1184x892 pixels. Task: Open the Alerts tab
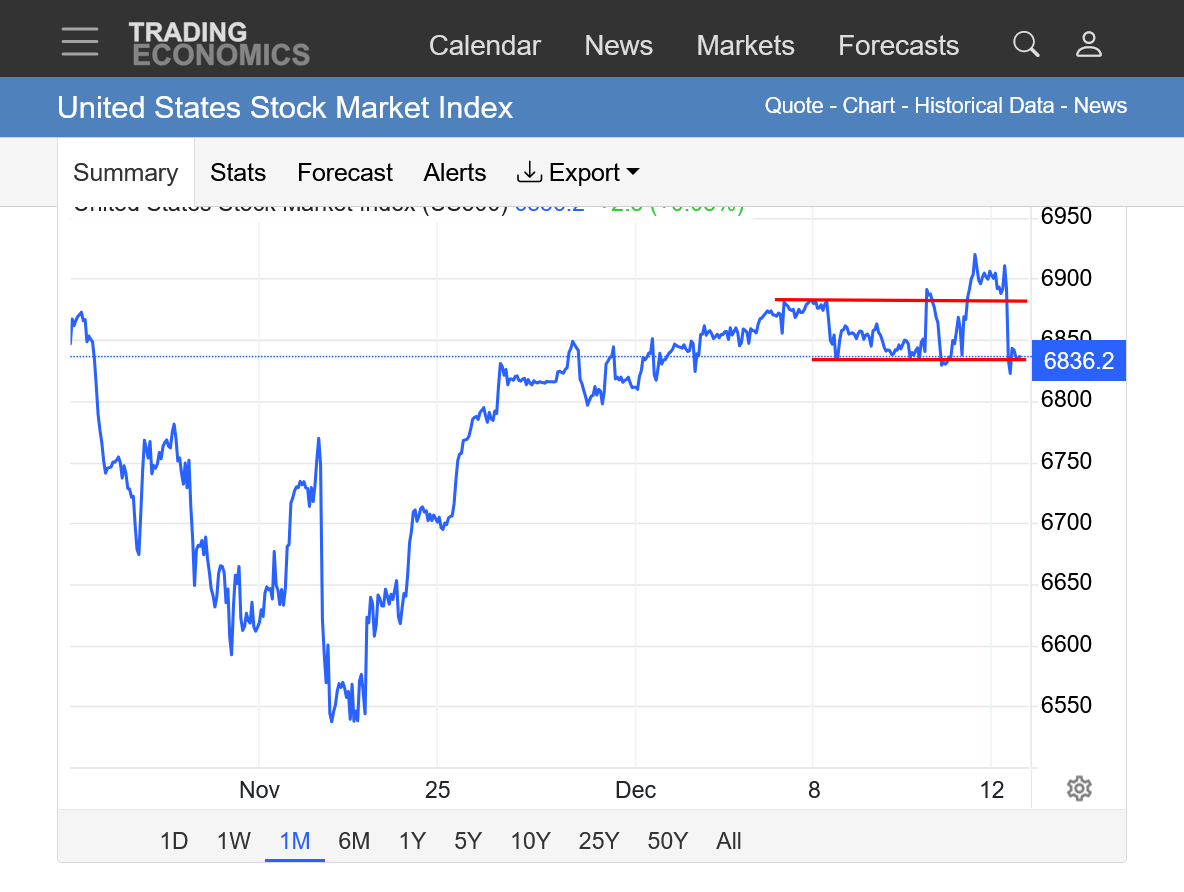455,173
